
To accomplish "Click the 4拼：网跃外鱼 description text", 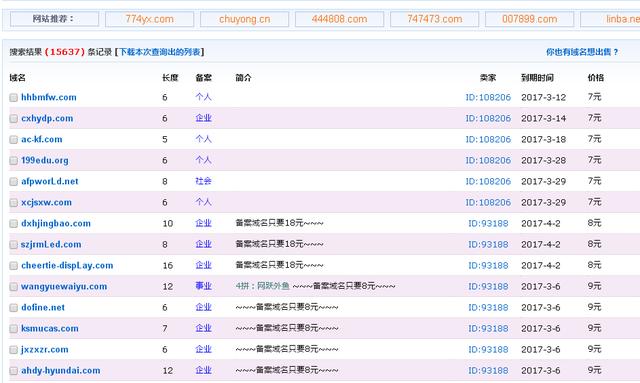I will 262,286.
